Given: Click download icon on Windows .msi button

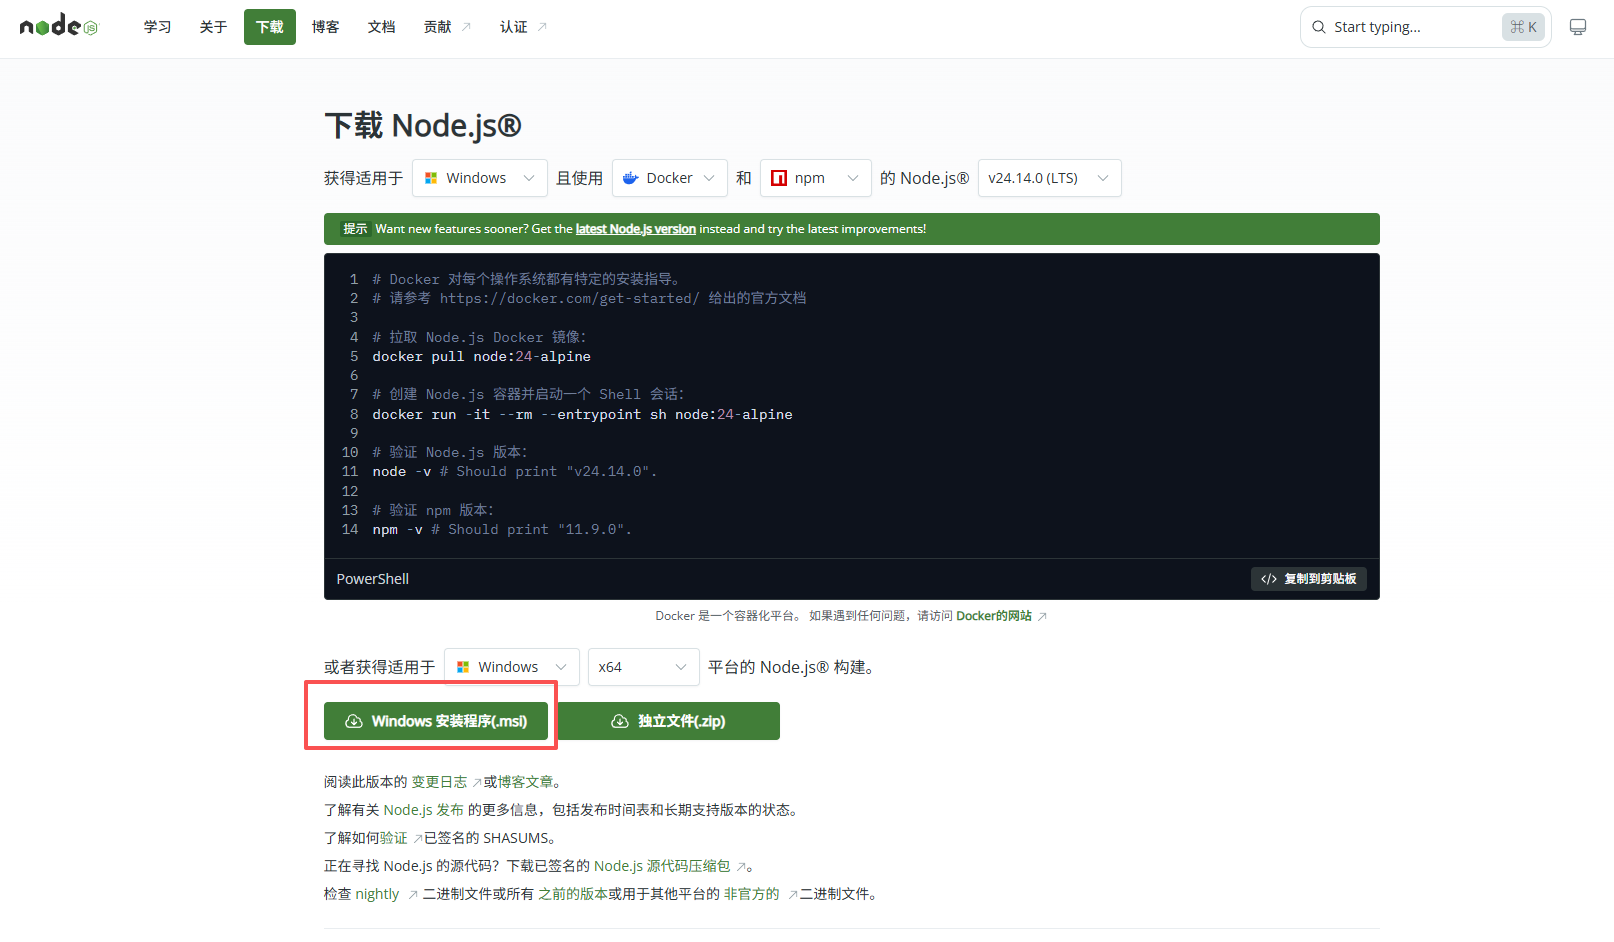Looking at the screenshot, I should [x=354, y=721].
